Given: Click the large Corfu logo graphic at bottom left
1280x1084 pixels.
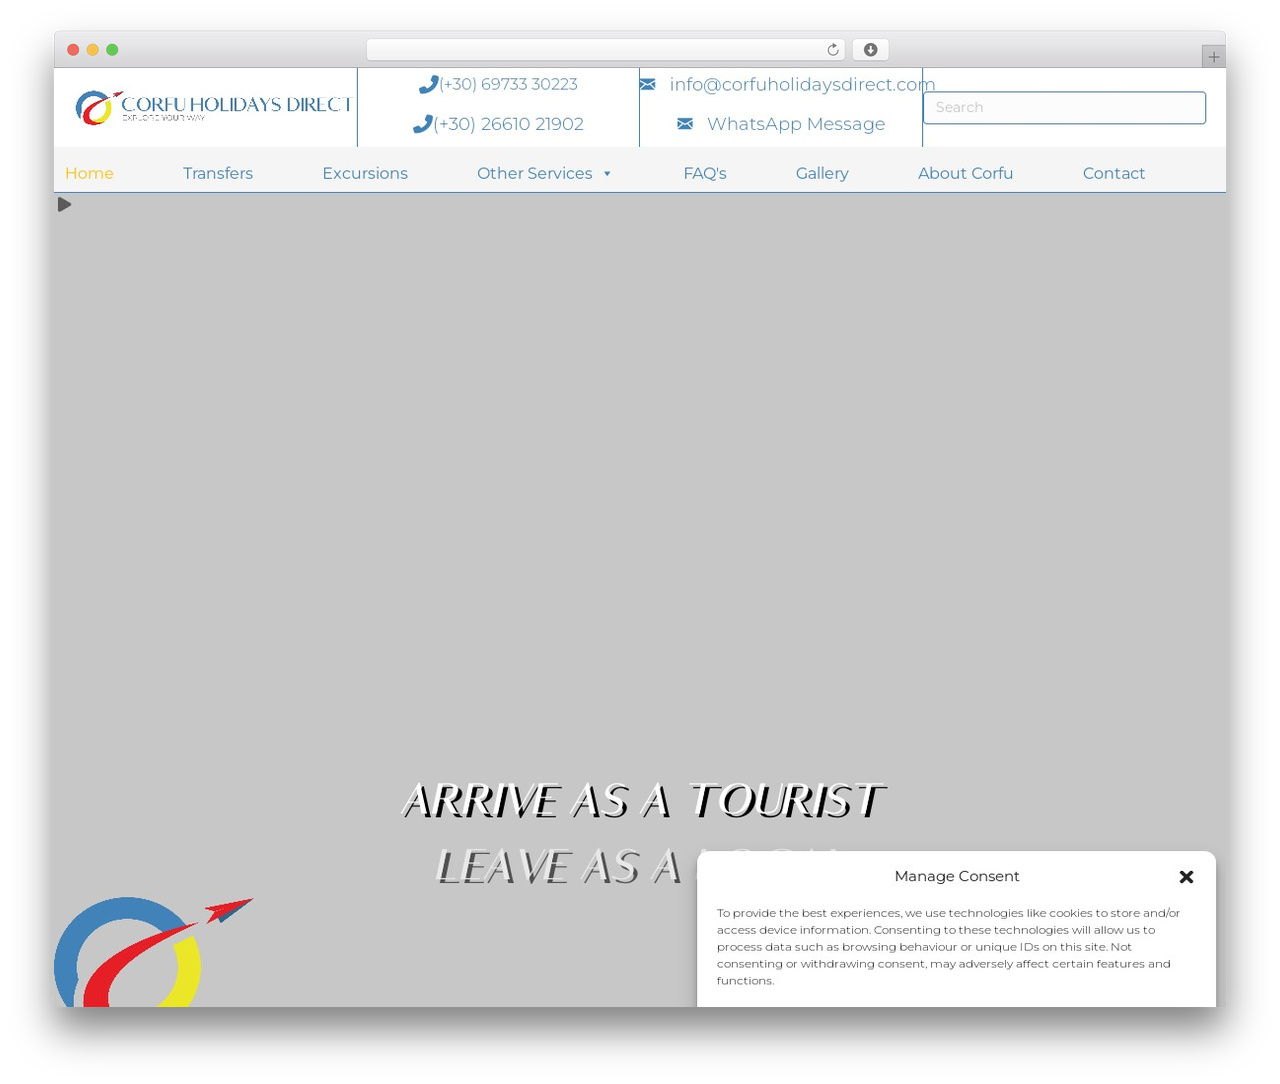Looking at the screenshot, I should [x=152, y=951].
